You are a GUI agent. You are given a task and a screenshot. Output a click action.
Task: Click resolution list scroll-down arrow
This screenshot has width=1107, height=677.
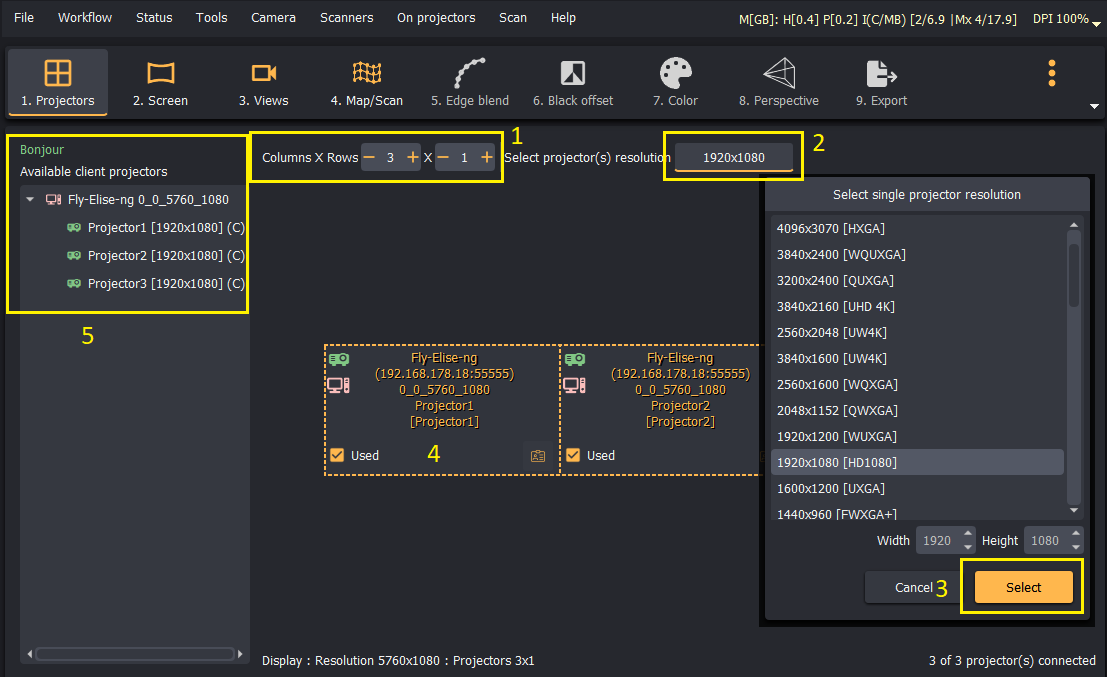click(1074, 510)
